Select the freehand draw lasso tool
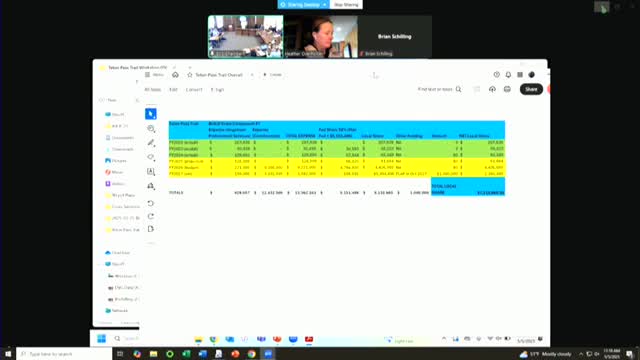640x360 pixels. pos(151,157)
